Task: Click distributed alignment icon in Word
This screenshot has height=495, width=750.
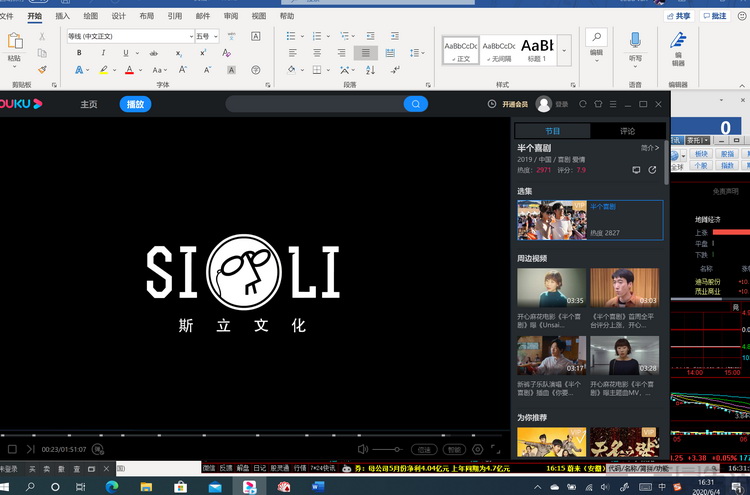Action: pyautogui.click(x=390, y=53)
